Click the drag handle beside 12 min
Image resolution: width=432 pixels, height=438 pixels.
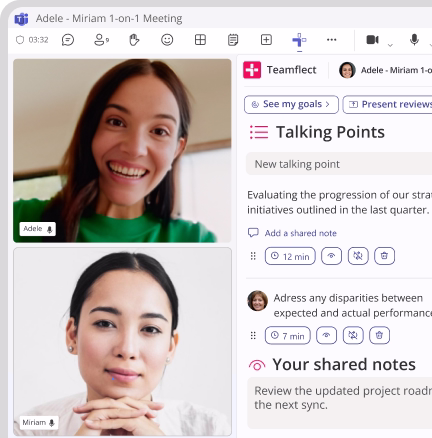click(253, 256)
